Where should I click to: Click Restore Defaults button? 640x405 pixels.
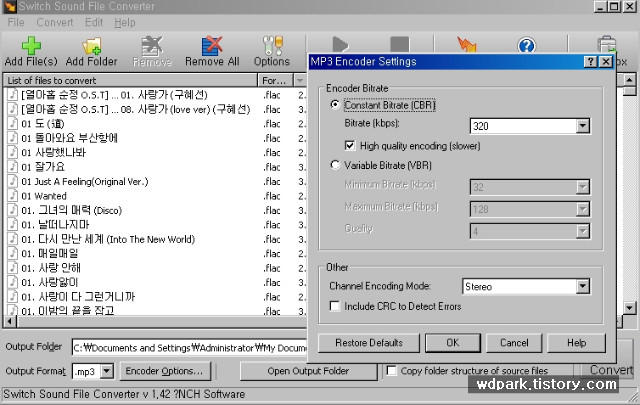coord(369,343)
